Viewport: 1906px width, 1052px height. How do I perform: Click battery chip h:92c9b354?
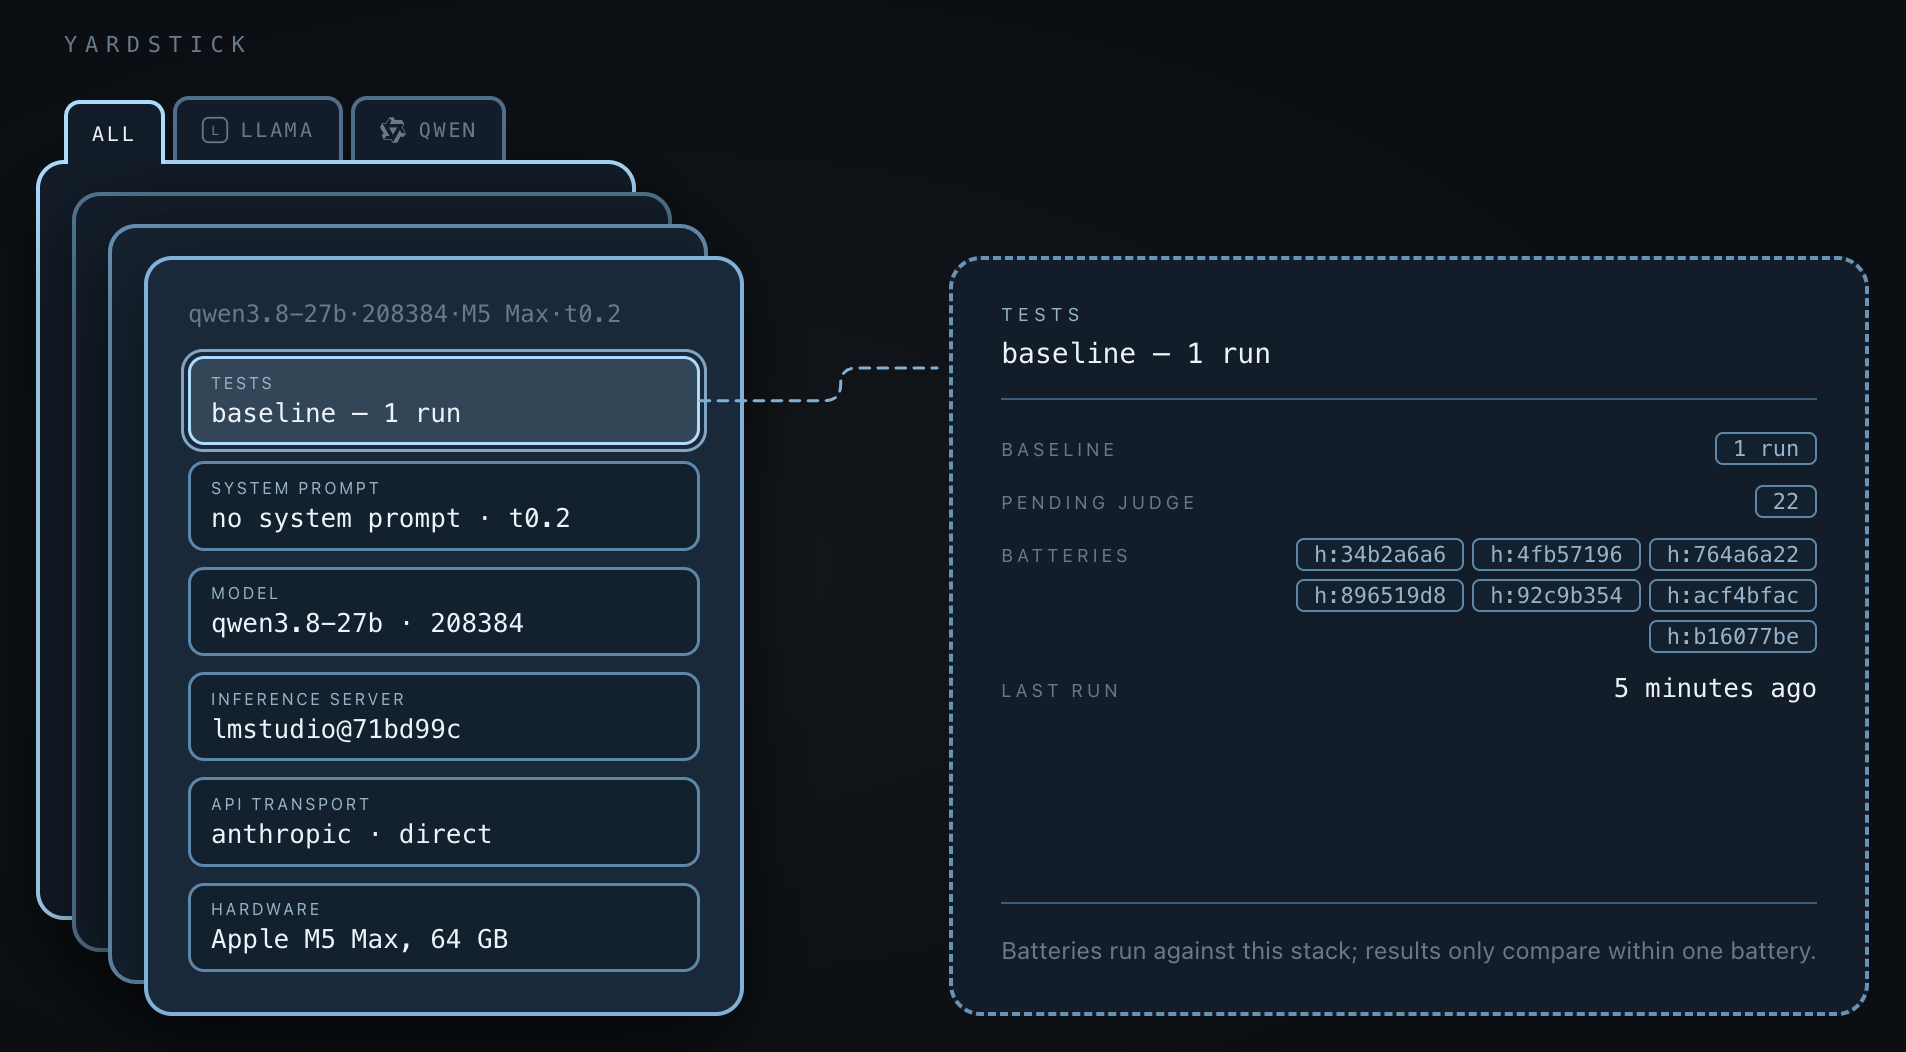1556,595
